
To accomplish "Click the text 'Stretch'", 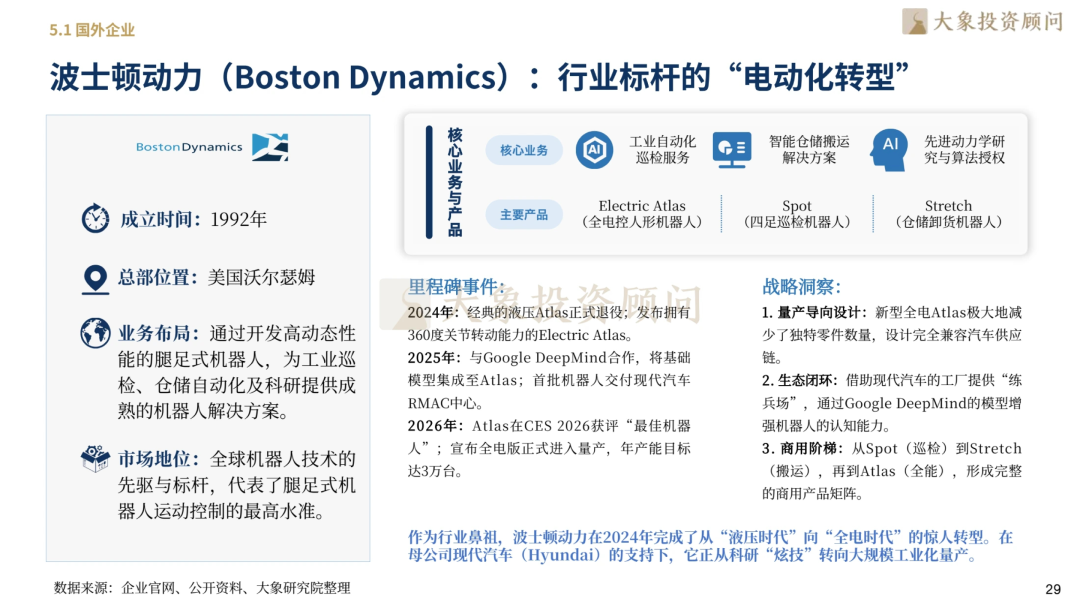I will point(948,206).
